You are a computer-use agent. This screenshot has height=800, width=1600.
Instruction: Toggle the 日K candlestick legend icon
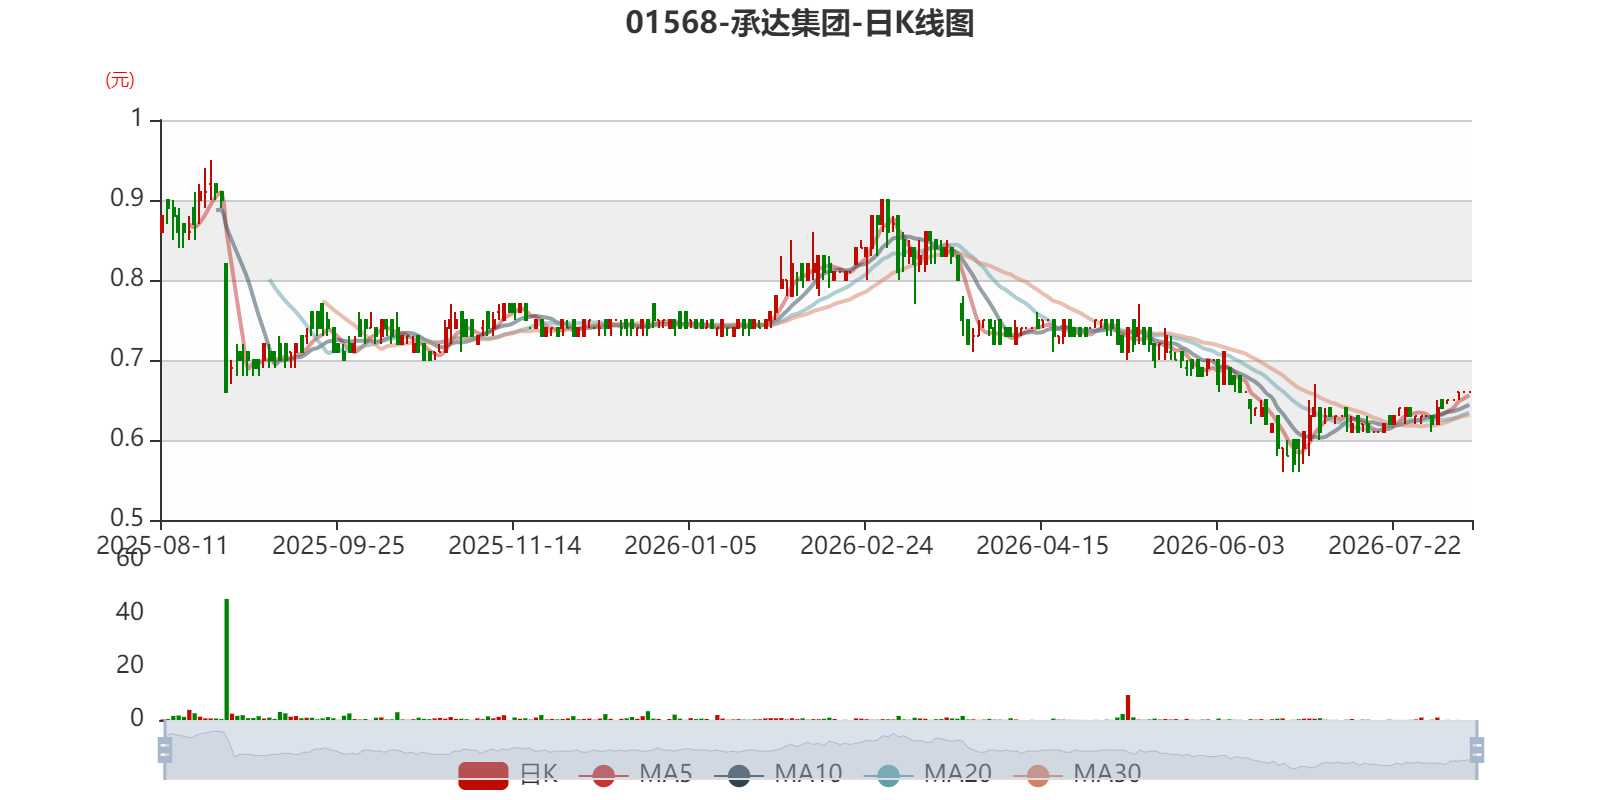[x=483, y=775]
